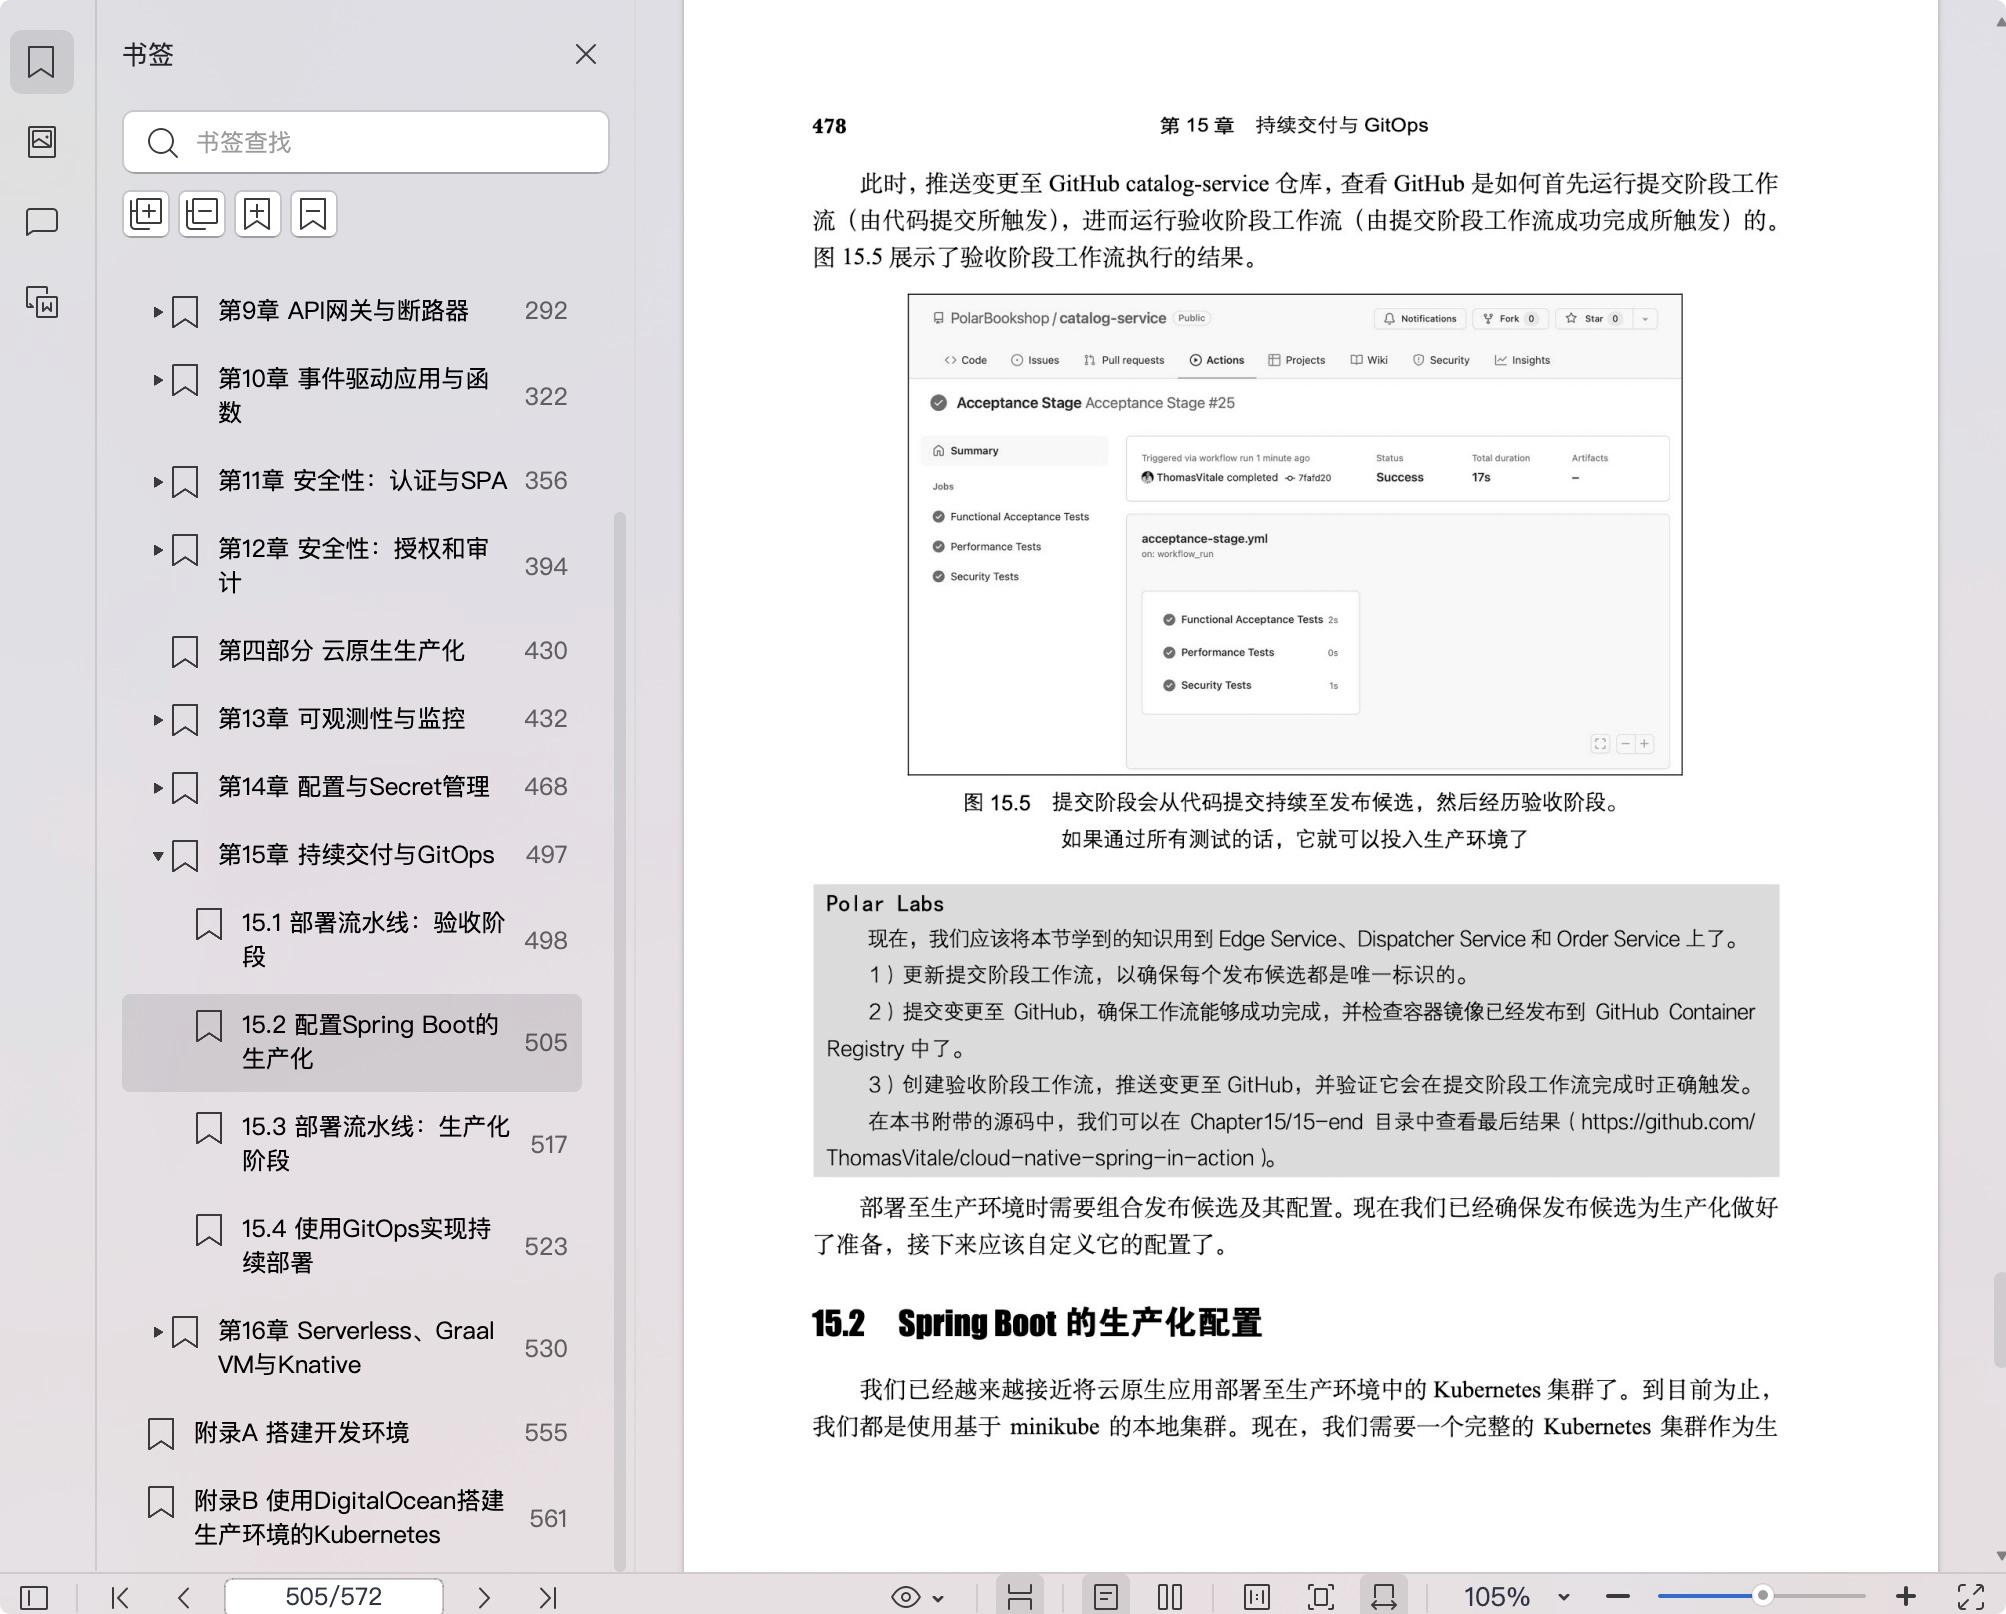Zoom in with the plus button
This screenshot has width=2006, height=1614.
1906,1597
